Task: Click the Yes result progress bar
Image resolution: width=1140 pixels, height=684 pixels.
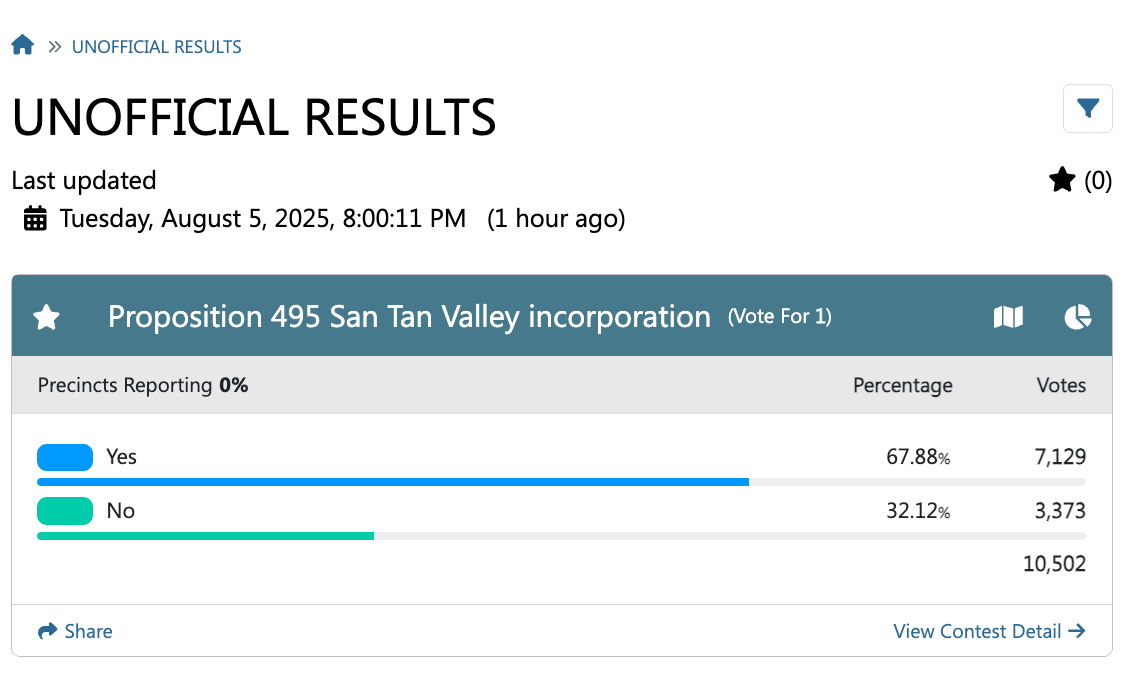Action: coord(560,482)
